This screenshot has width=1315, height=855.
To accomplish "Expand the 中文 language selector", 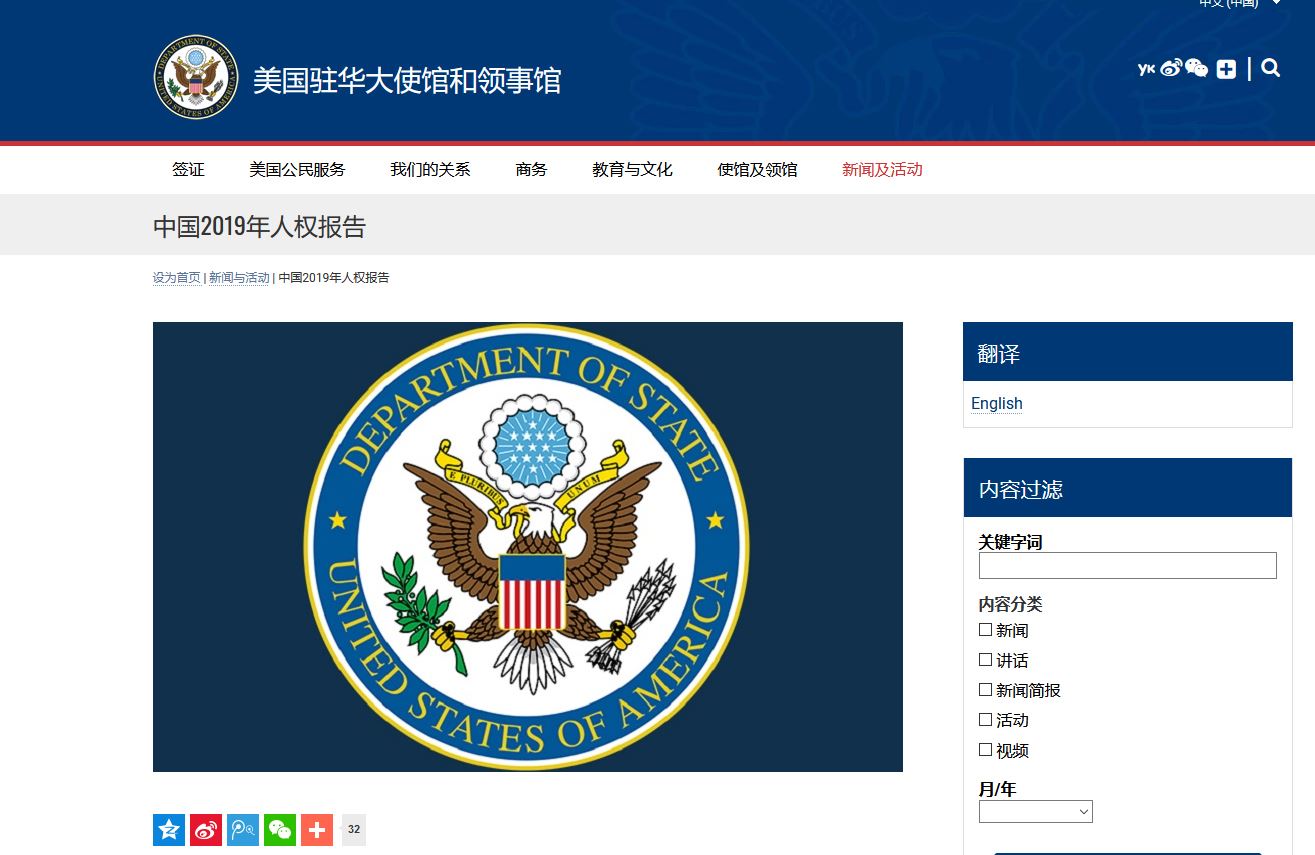I will click(x=1240, y=4).
